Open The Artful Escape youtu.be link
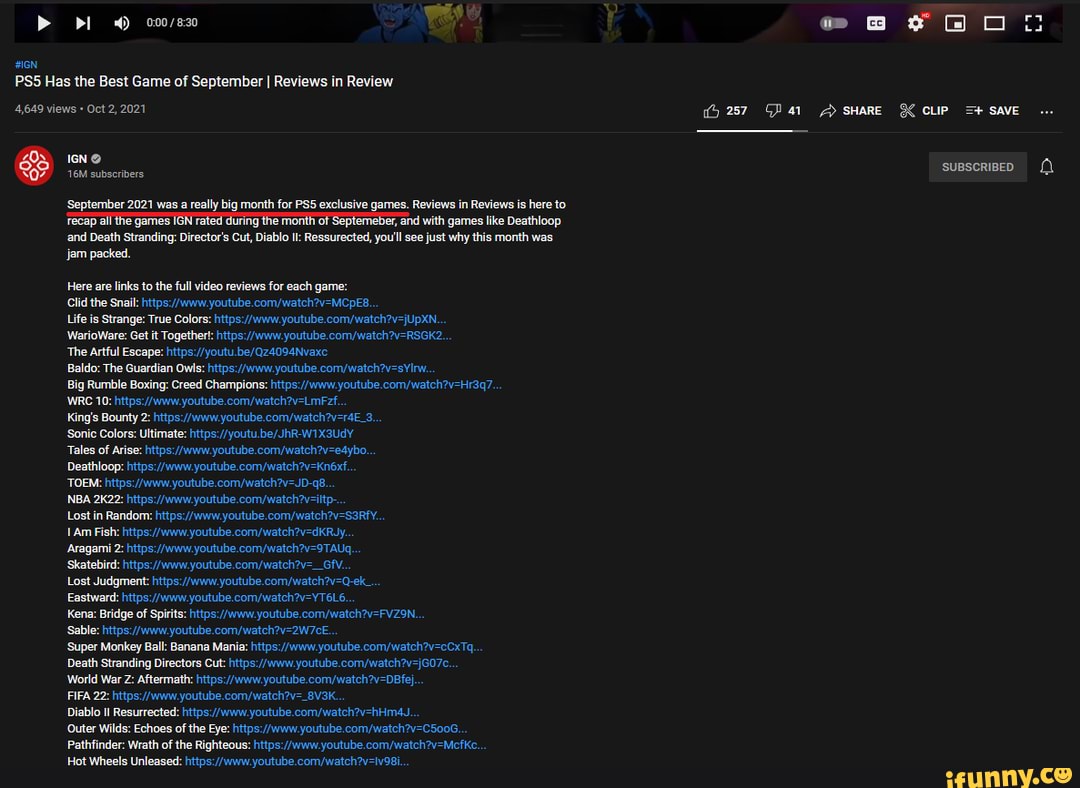Screen dimensions: 1080x788 [247, 352]
